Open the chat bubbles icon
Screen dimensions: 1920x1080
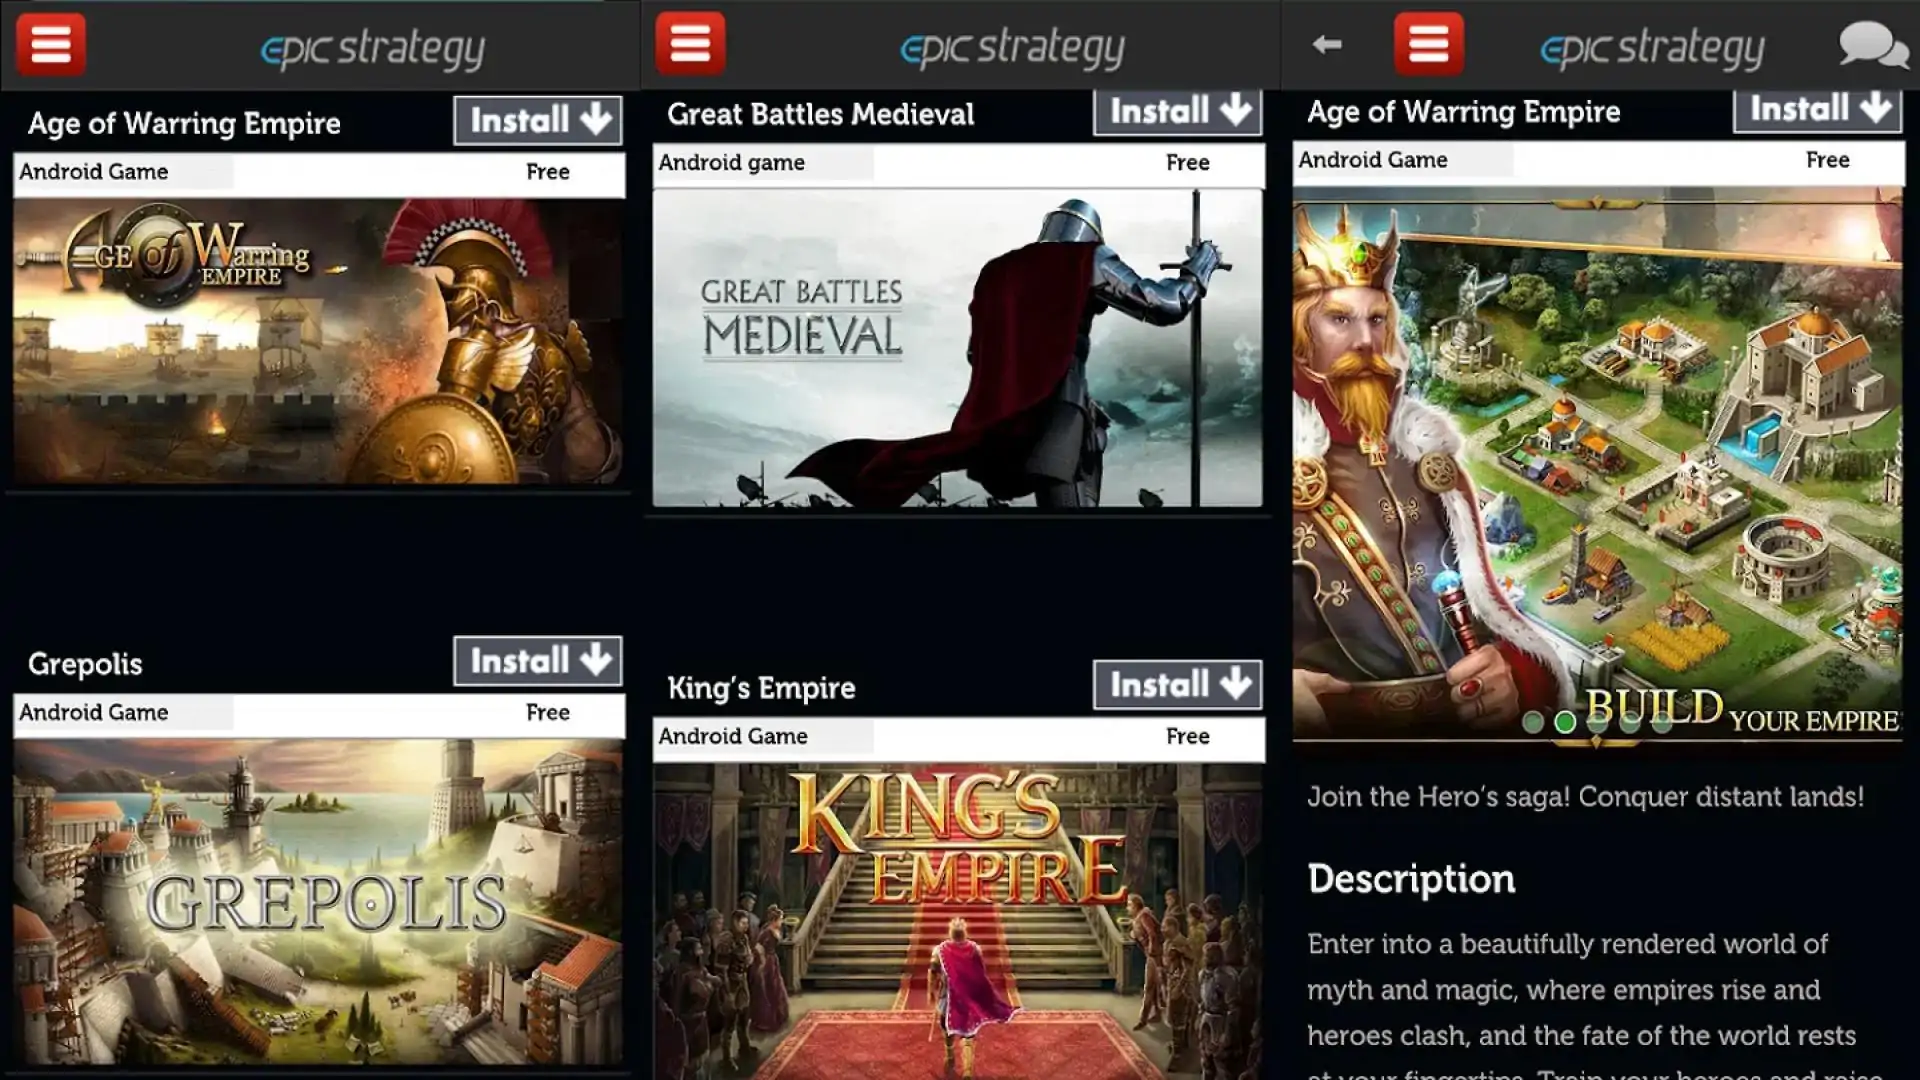[1873, 45]
